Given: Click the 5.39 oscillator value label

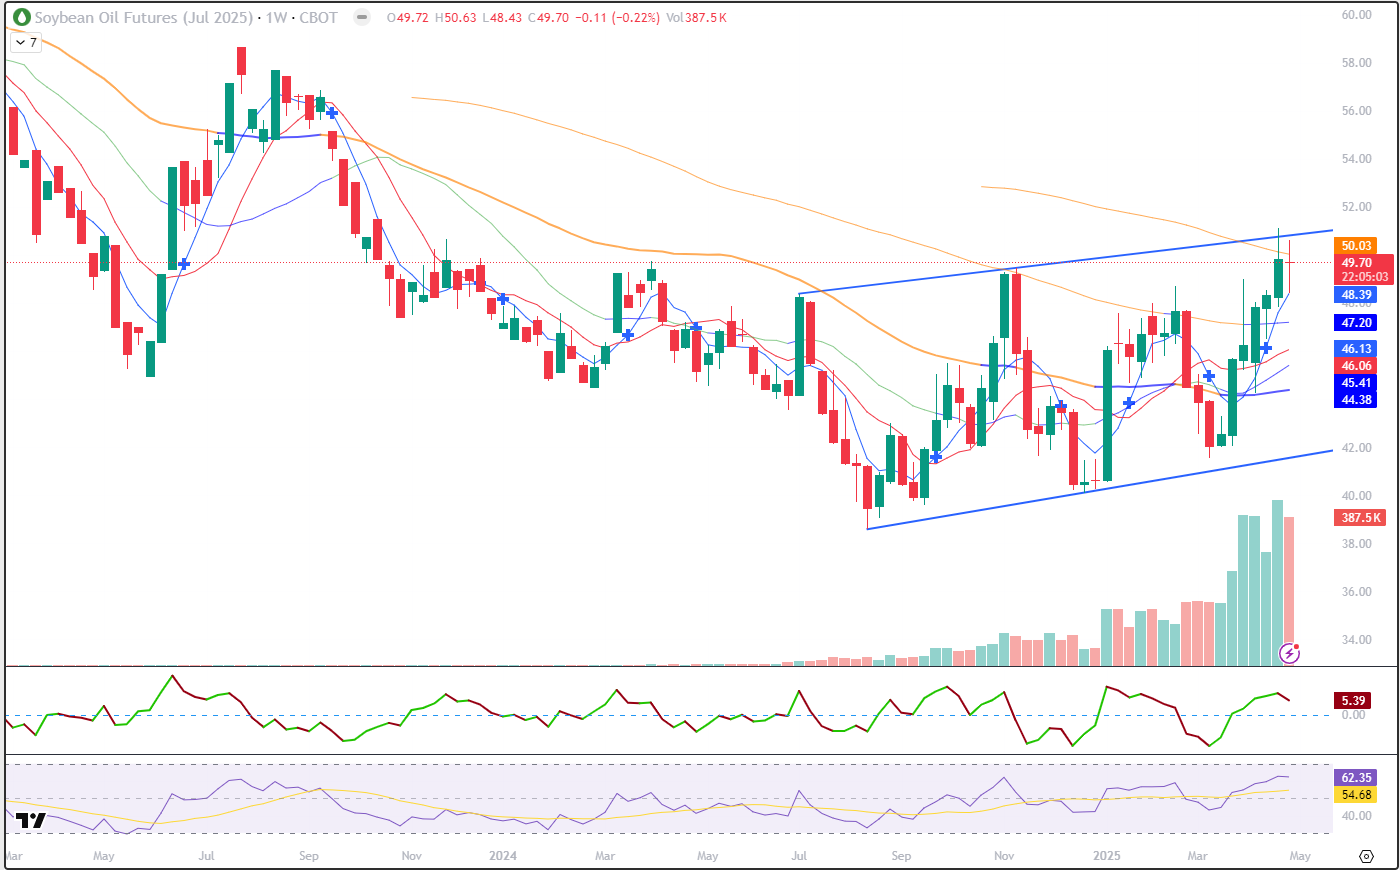Looking at the screenshot, I should click(x=1353, y=701).
